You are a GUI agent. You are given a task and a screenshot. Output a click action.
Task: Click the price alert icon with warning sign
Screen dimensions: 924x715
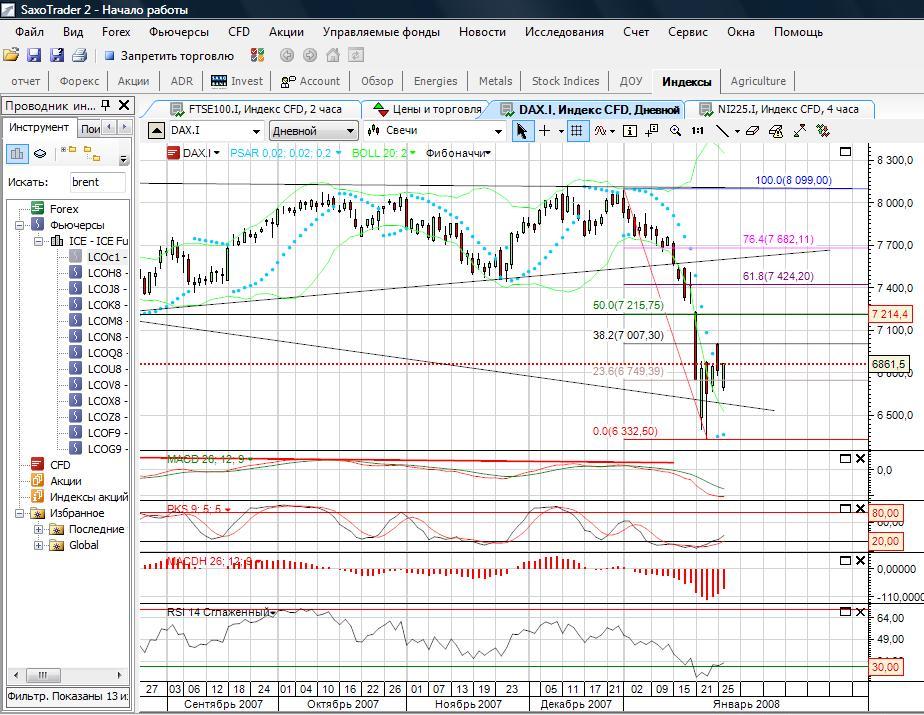(776, 131)
